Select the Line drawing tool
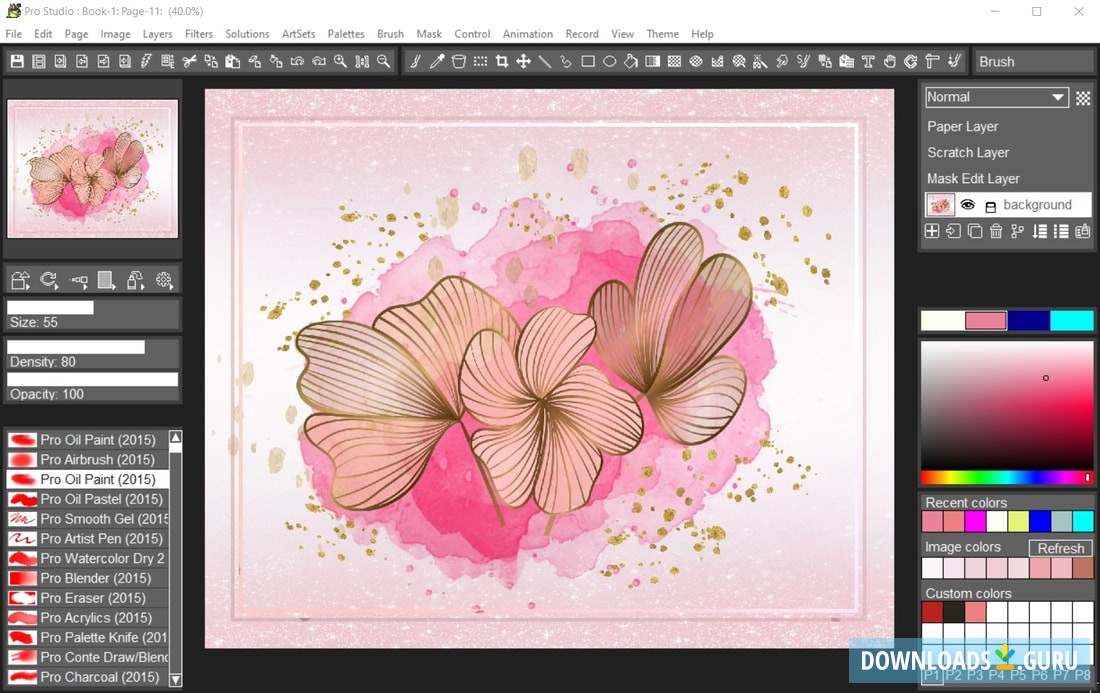Viewport: 1100px width, 693px height. point(544,62)
